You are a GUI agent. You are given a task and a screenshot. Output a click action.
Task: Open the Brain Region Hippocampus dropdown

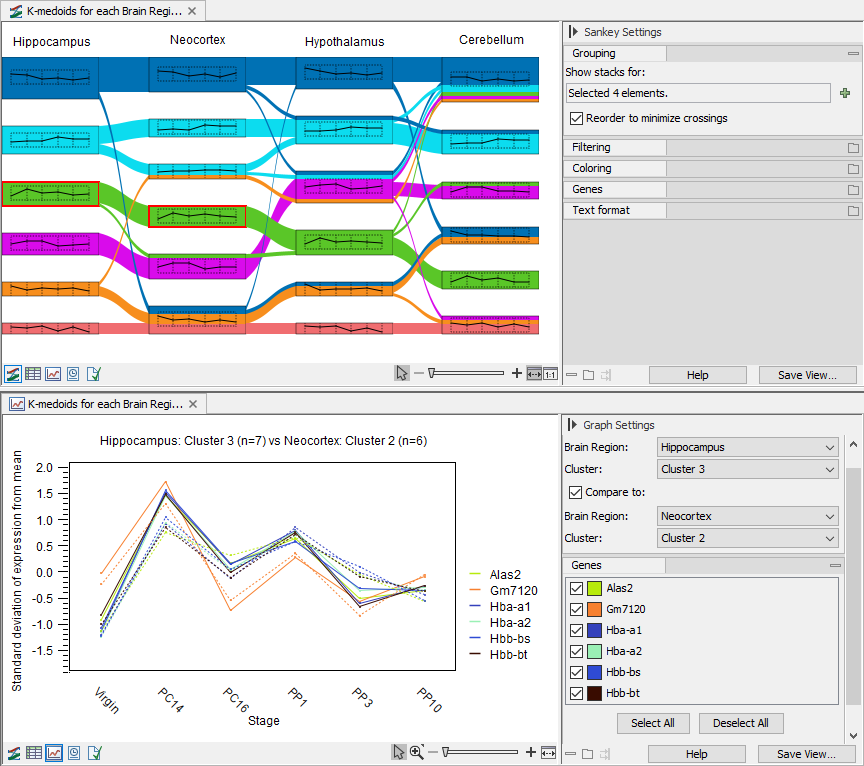[747, 447]
